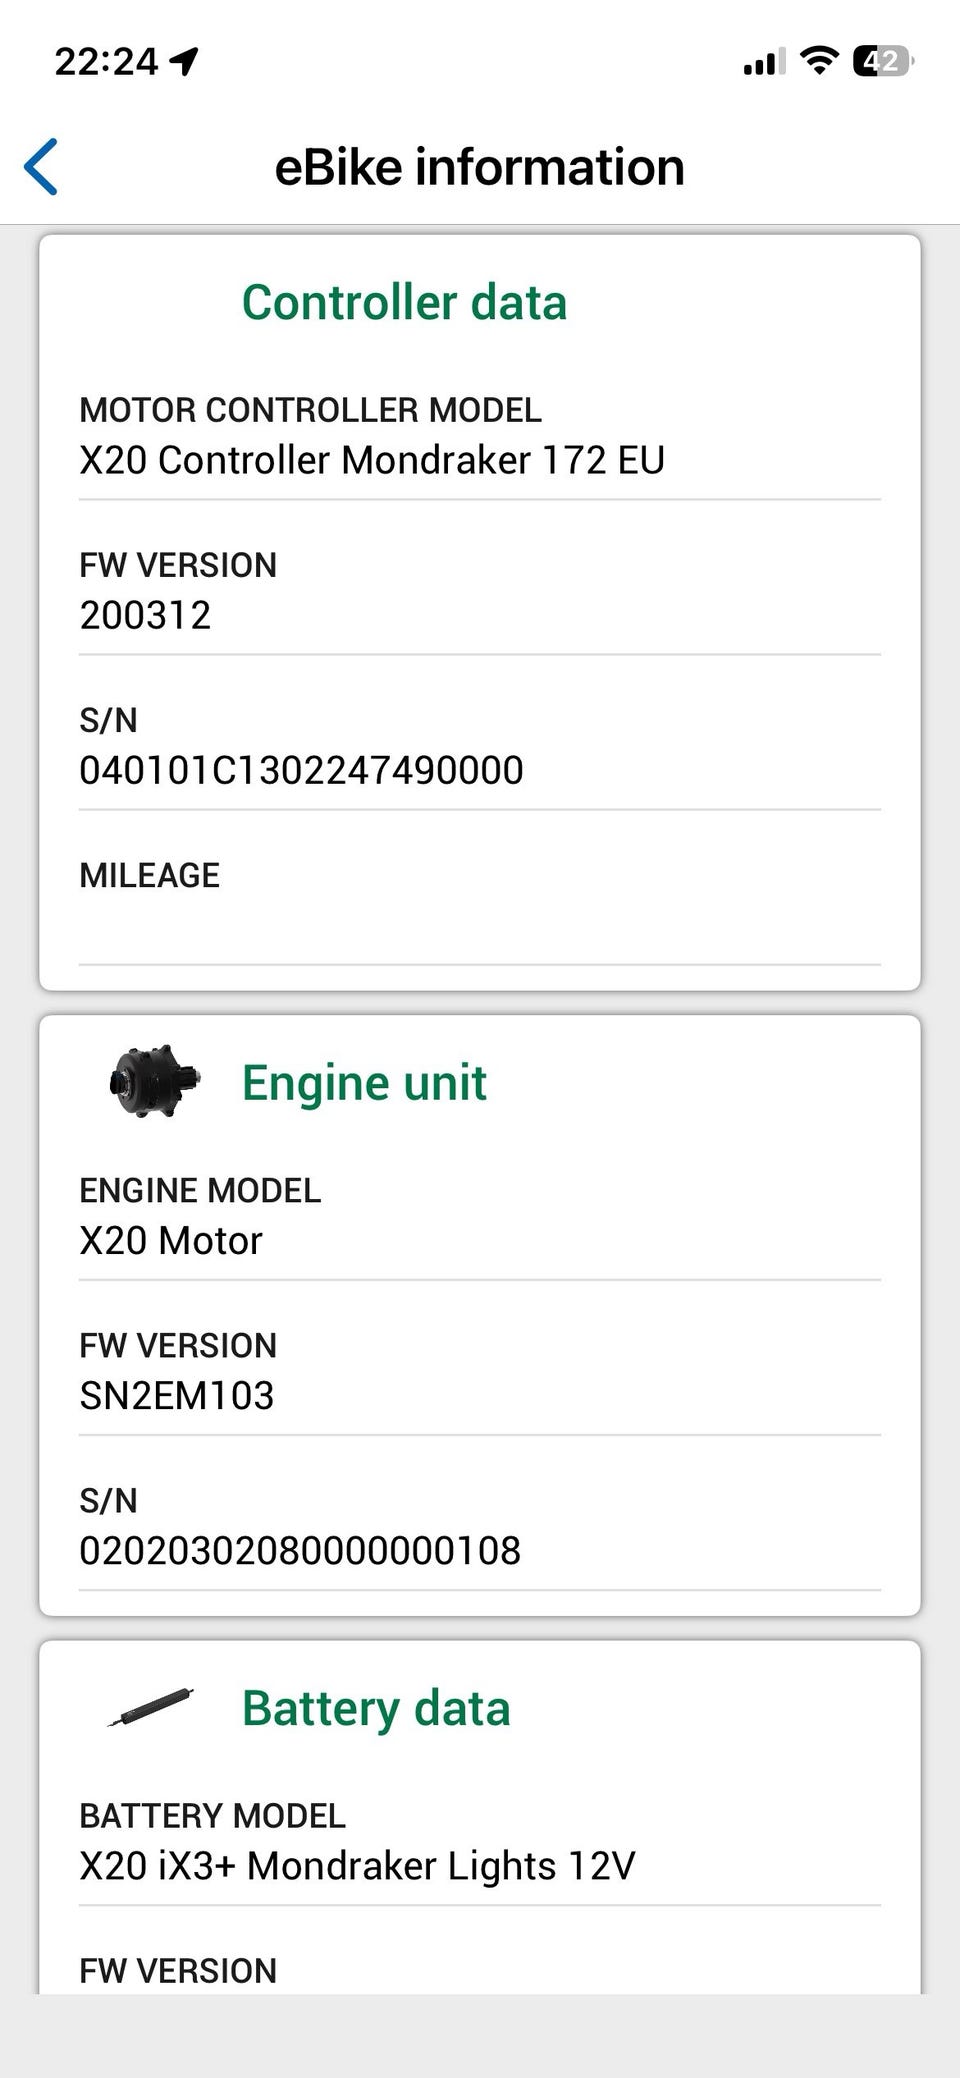This screenshot has height=2078, width=960.
Task: Tap the location arrow icon
Action: point(184,62)
